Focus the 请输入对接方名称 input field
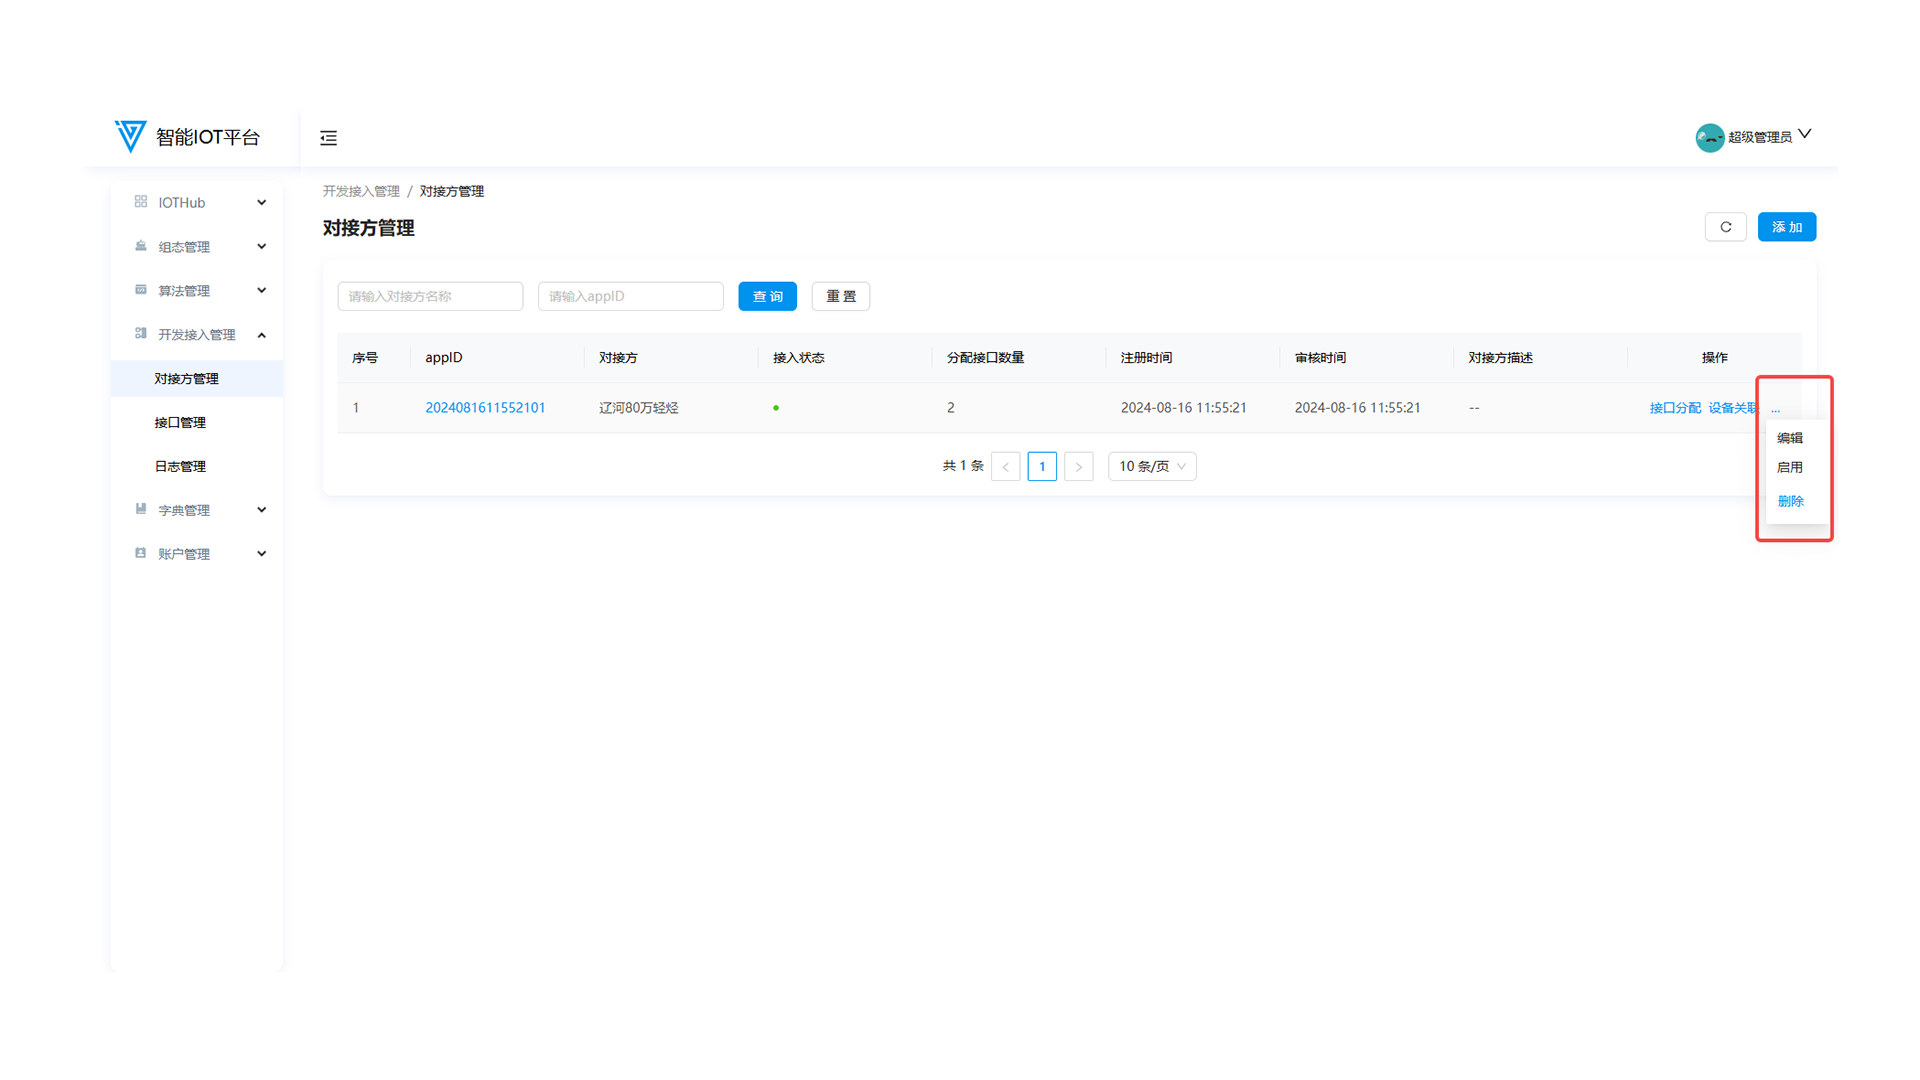Image resolution: width=1920 pixels, height=1080 pixels. (x=430, y=297)
